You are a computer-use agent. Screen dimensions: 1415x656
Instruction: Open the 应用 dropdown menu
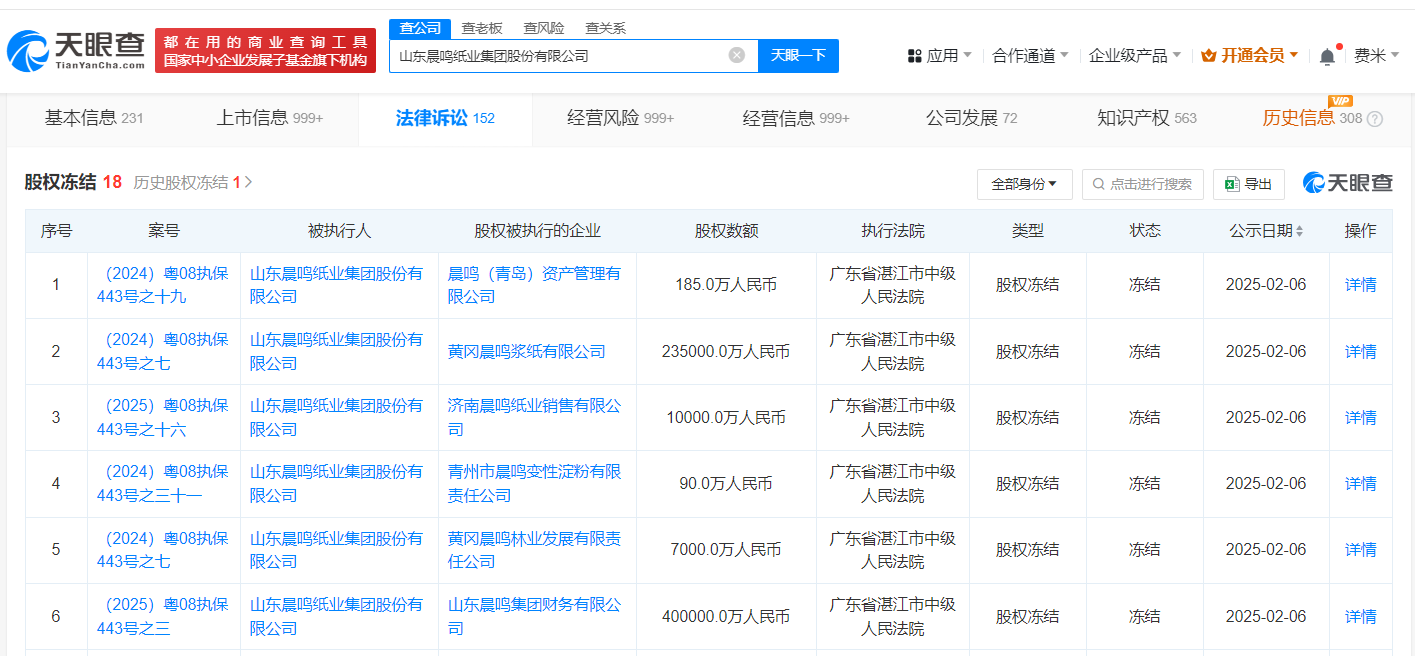[x=939, y=56]
